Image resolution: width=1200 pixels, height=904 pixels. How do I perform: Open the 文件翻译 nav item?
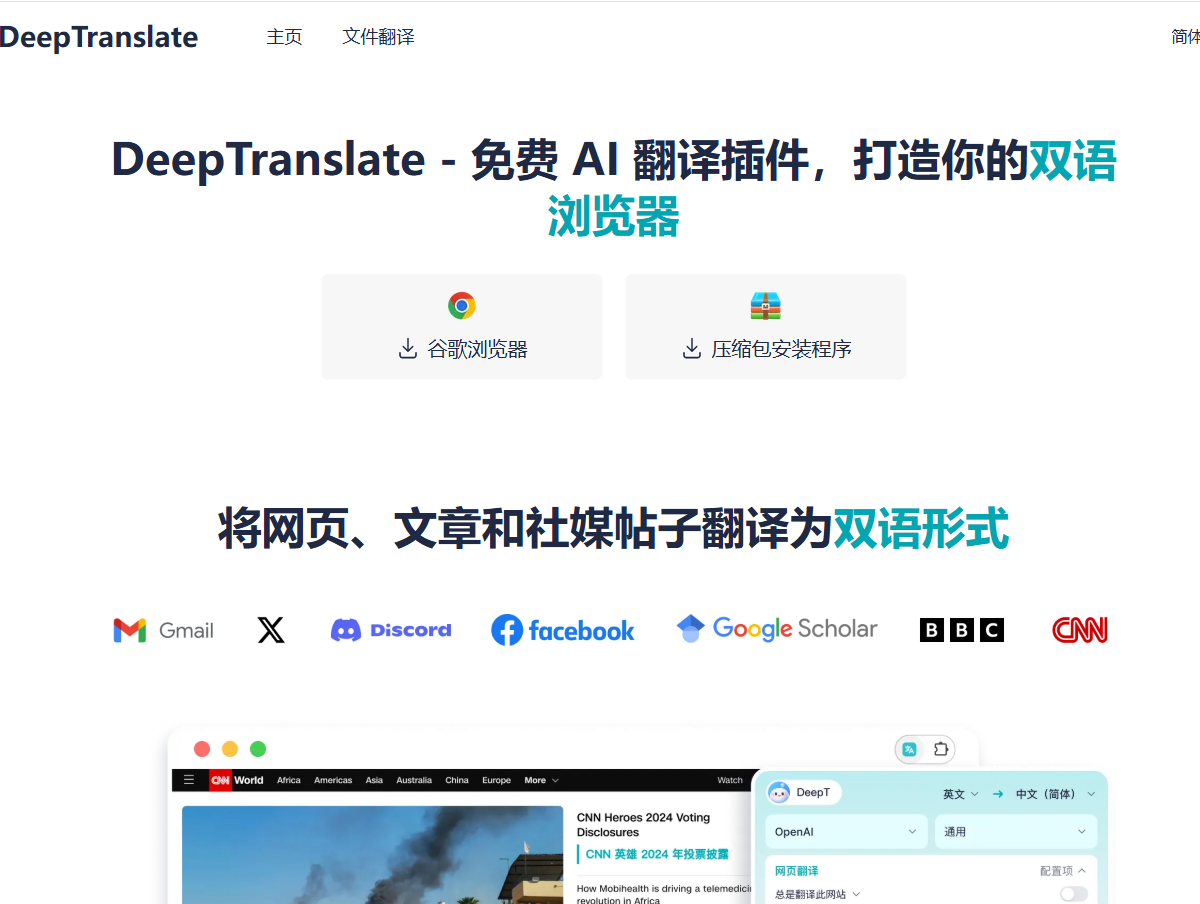click(x=378, y=37)
